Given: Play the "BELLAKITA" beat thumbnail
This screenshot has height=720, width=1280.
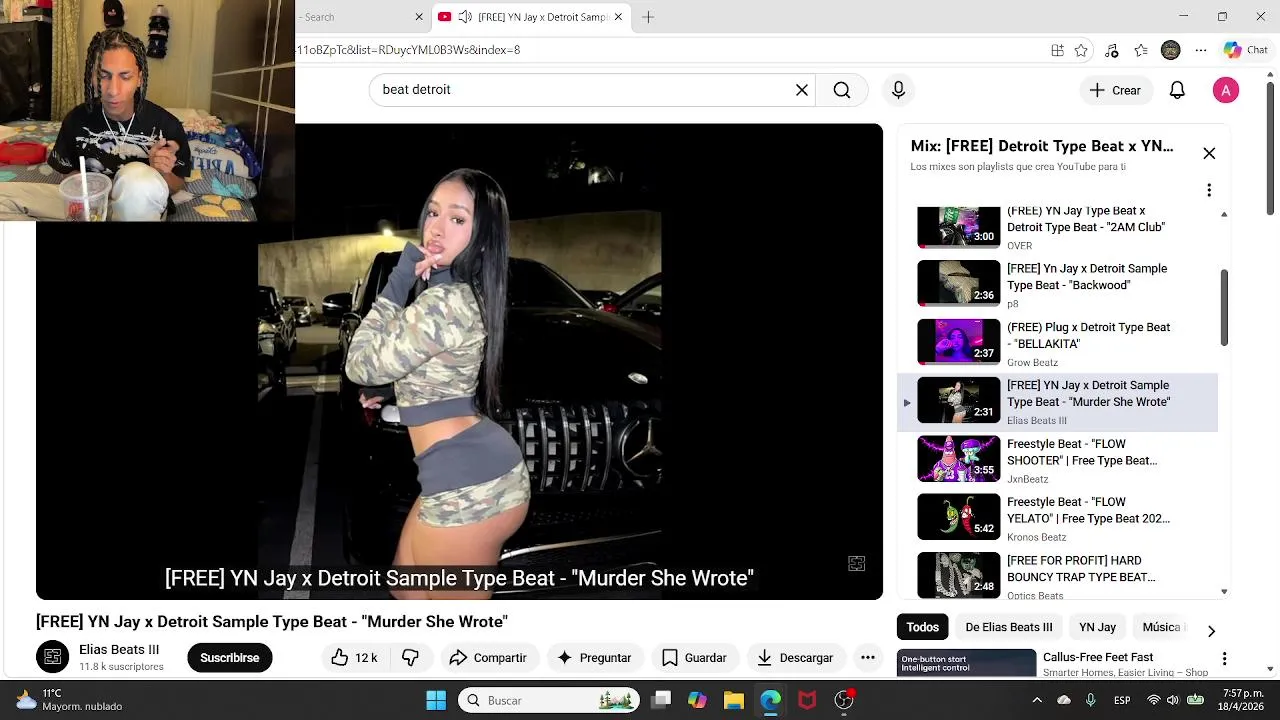Looking at the screenshot, I should (x=959, y=342).
